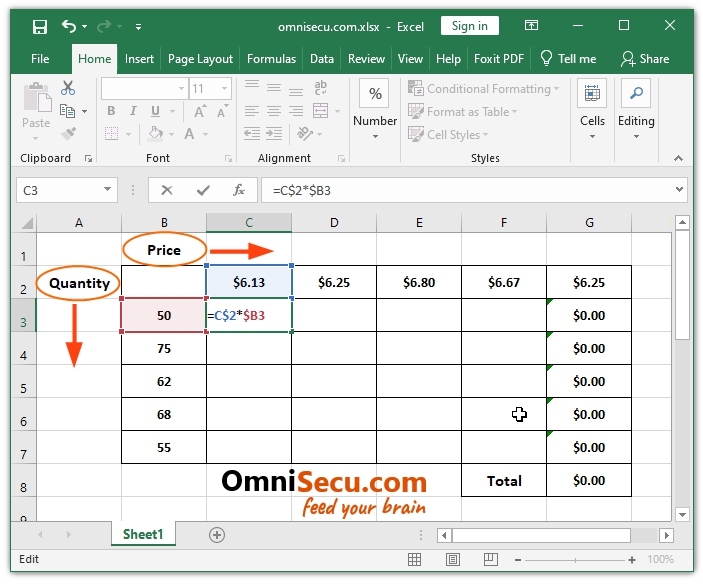
Task: Click the Tell me search box
Action: 568,59
